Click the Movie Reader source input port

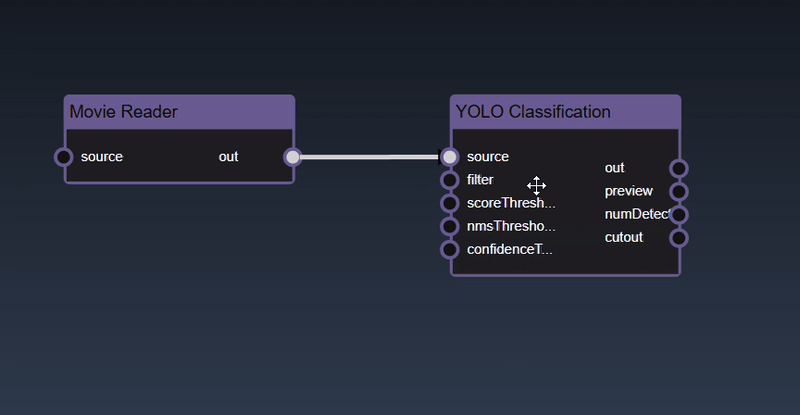64,157
